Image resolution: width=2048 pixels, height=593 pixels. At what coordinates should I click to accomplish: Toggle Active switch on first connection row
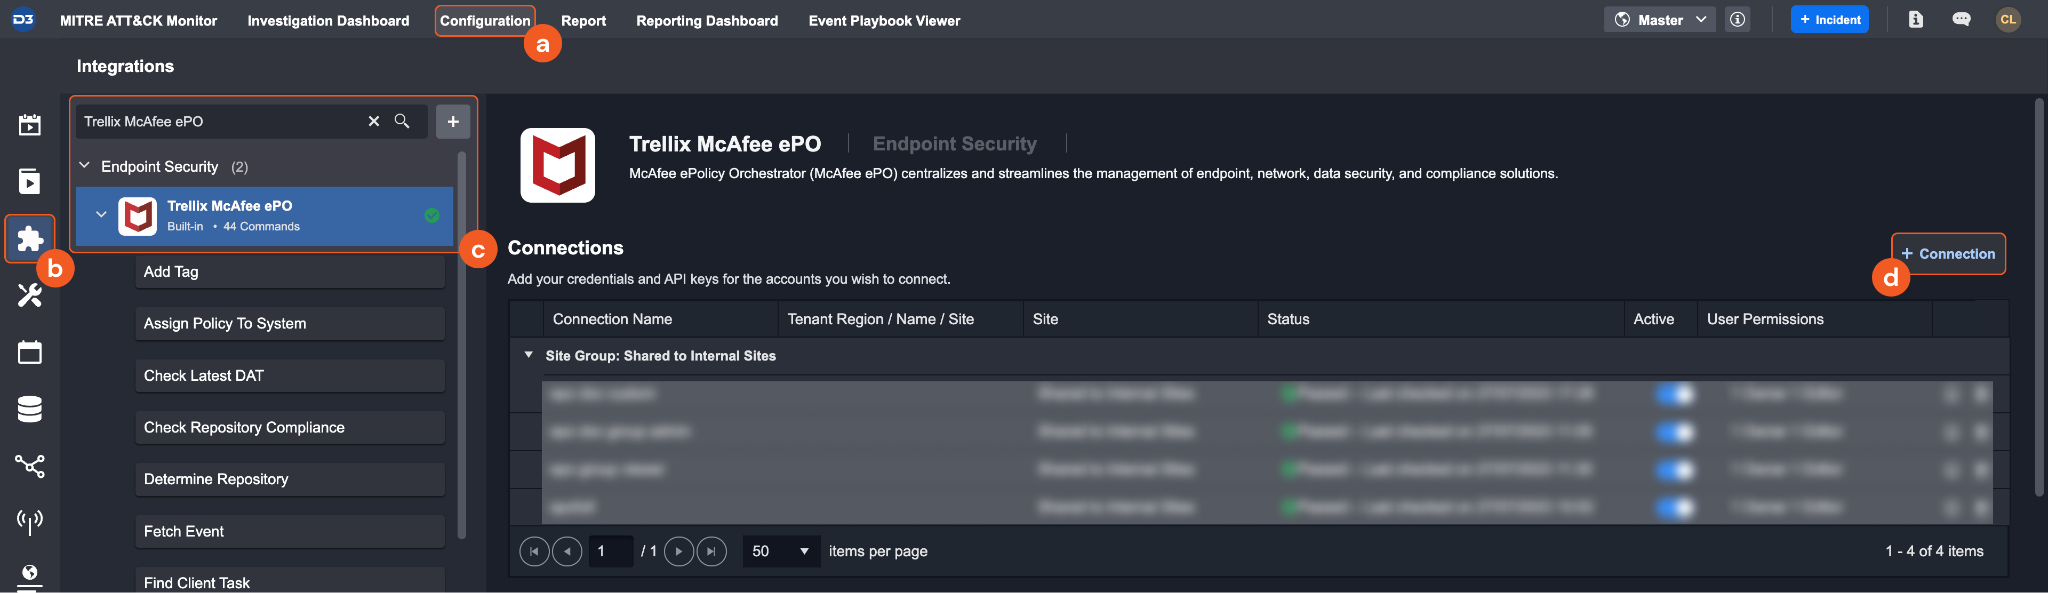click(x=1675, y=394)
